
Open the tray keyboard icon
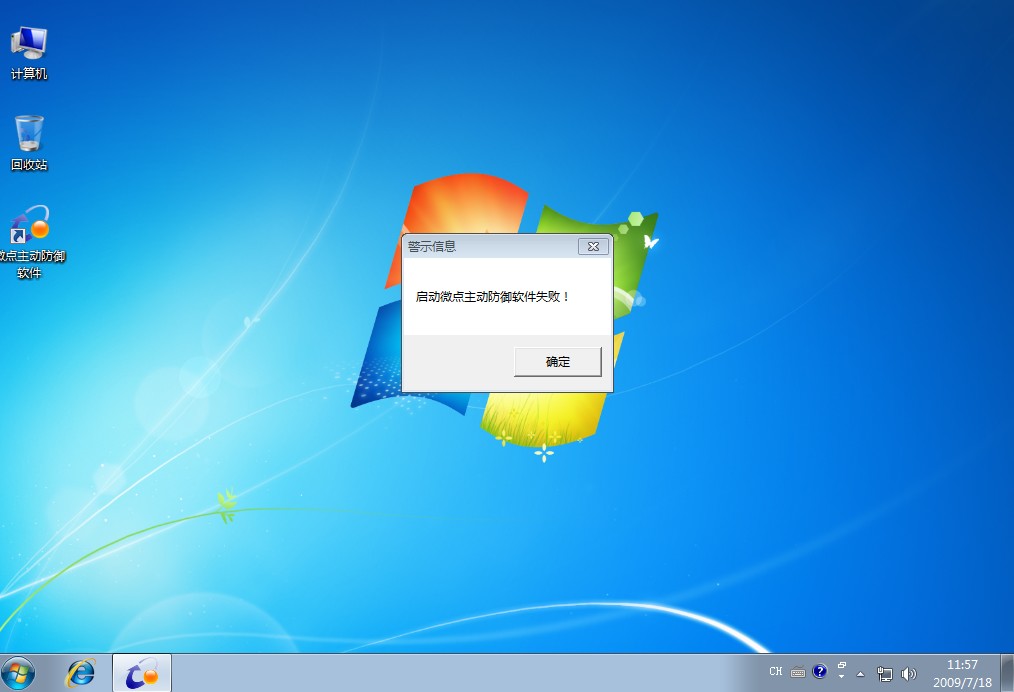tap(798, 673)
